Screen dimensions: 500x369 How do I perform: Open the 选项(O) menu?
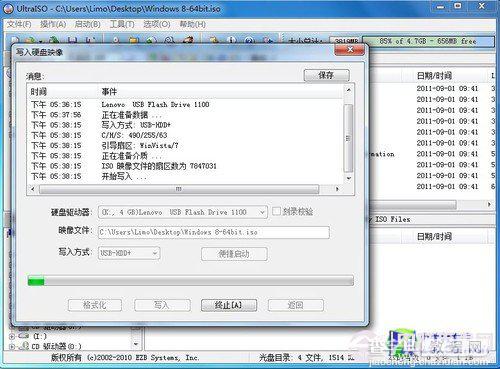pyautogui.click(x=157, y=24)
